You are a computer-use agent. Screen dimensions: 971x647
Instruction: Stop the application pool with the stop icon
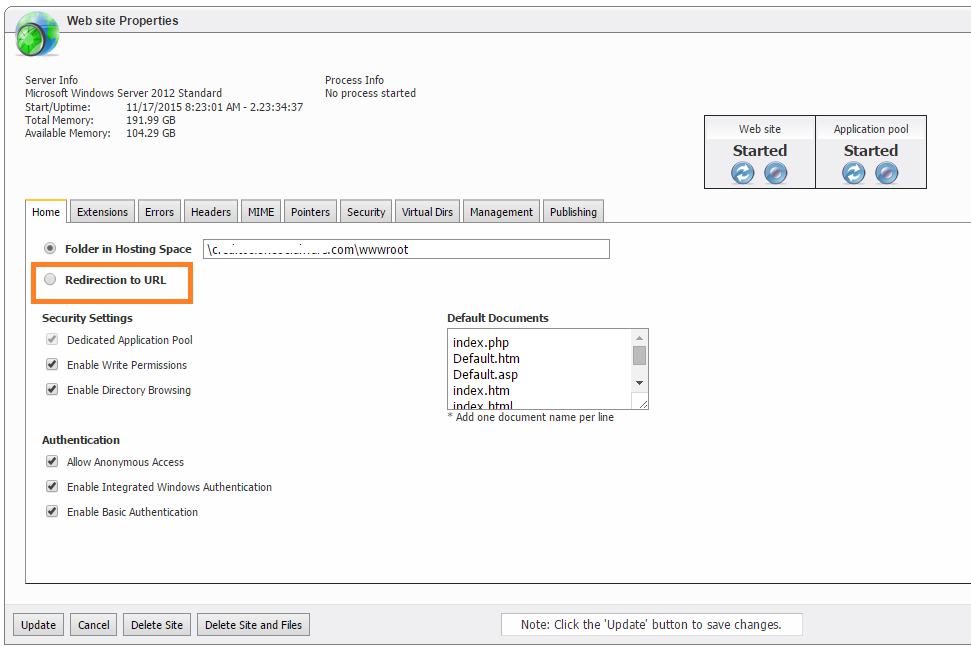pos(887,173)
